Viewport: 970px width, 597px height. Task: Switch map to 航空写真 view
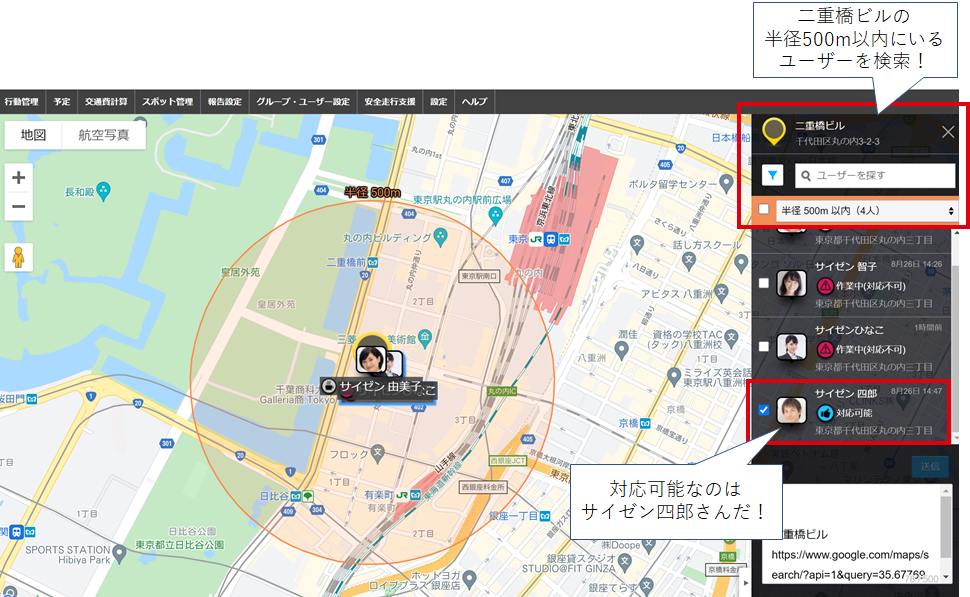coord(104,135)
